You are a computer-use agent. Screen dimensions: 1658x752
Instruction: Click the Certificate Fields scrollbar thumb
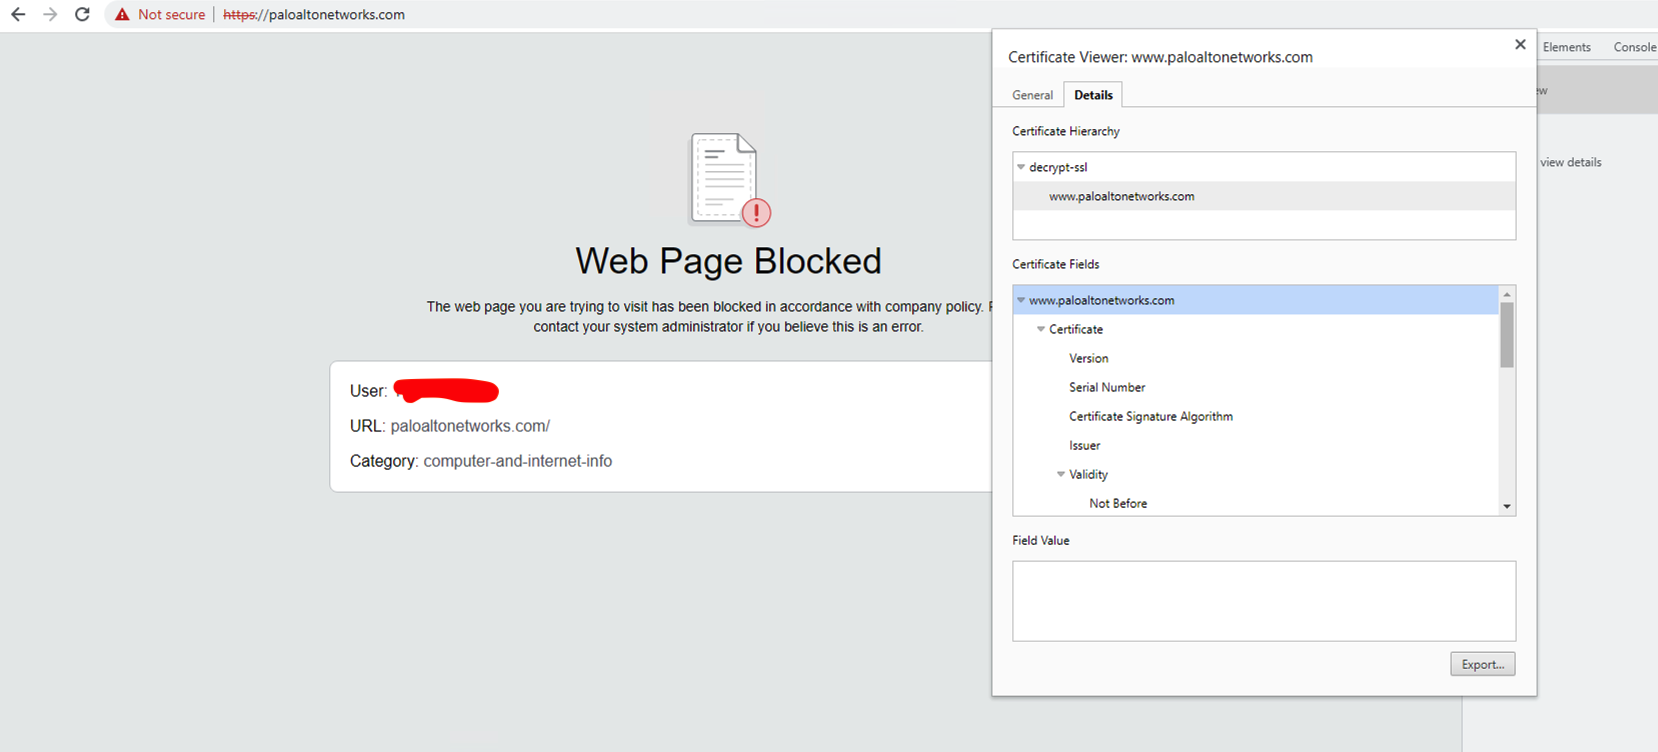coord(1507,335)
